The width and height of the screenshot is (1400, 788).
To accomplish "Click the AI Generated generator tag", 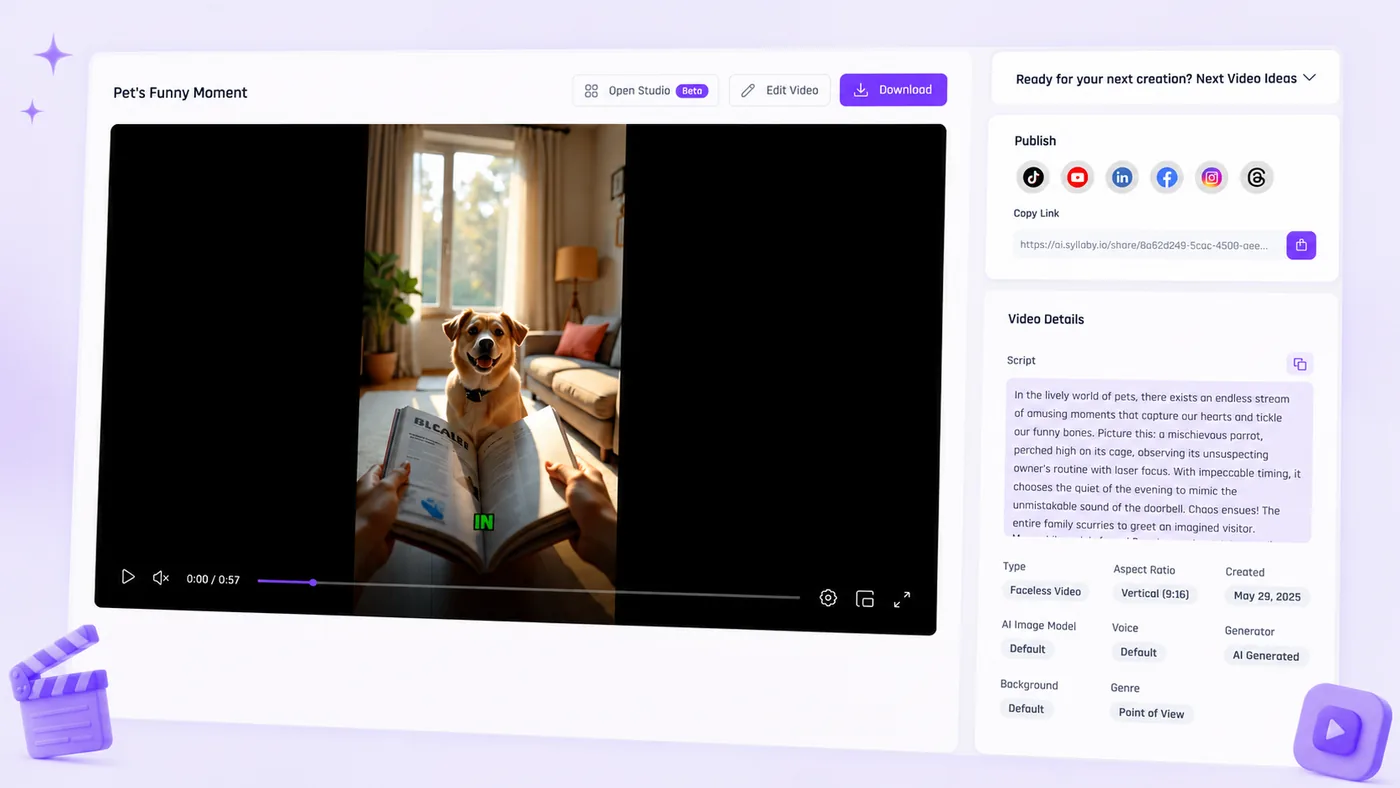I will [x=1265, y=656].
